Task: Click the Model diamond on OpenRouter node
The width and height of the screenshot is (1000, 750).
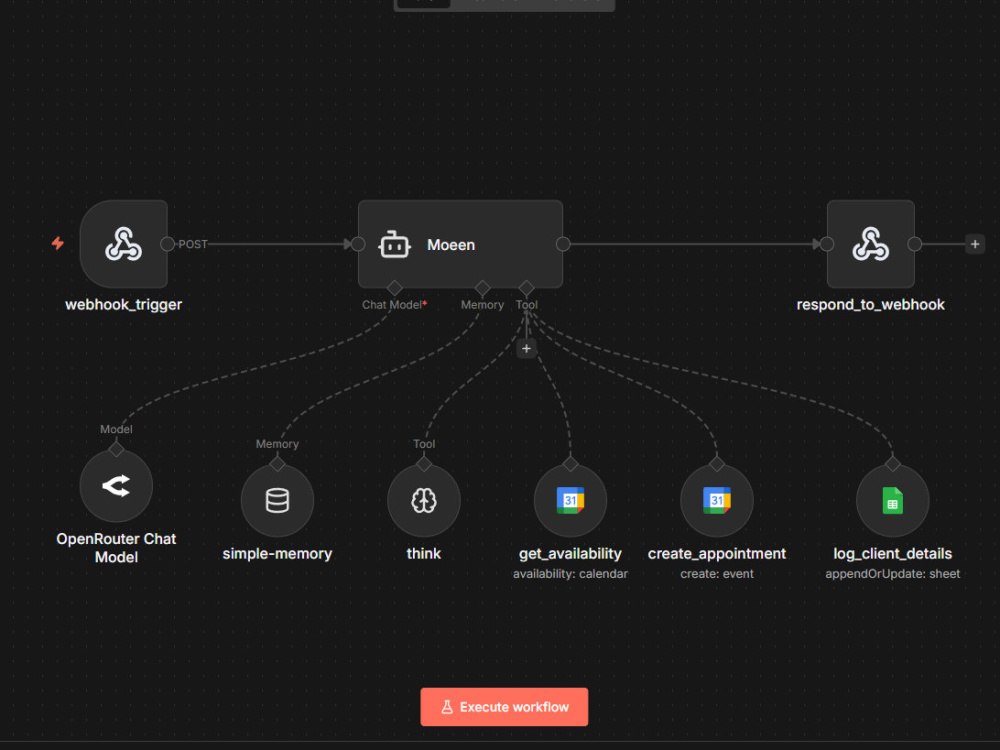Action: click(116, 450)
